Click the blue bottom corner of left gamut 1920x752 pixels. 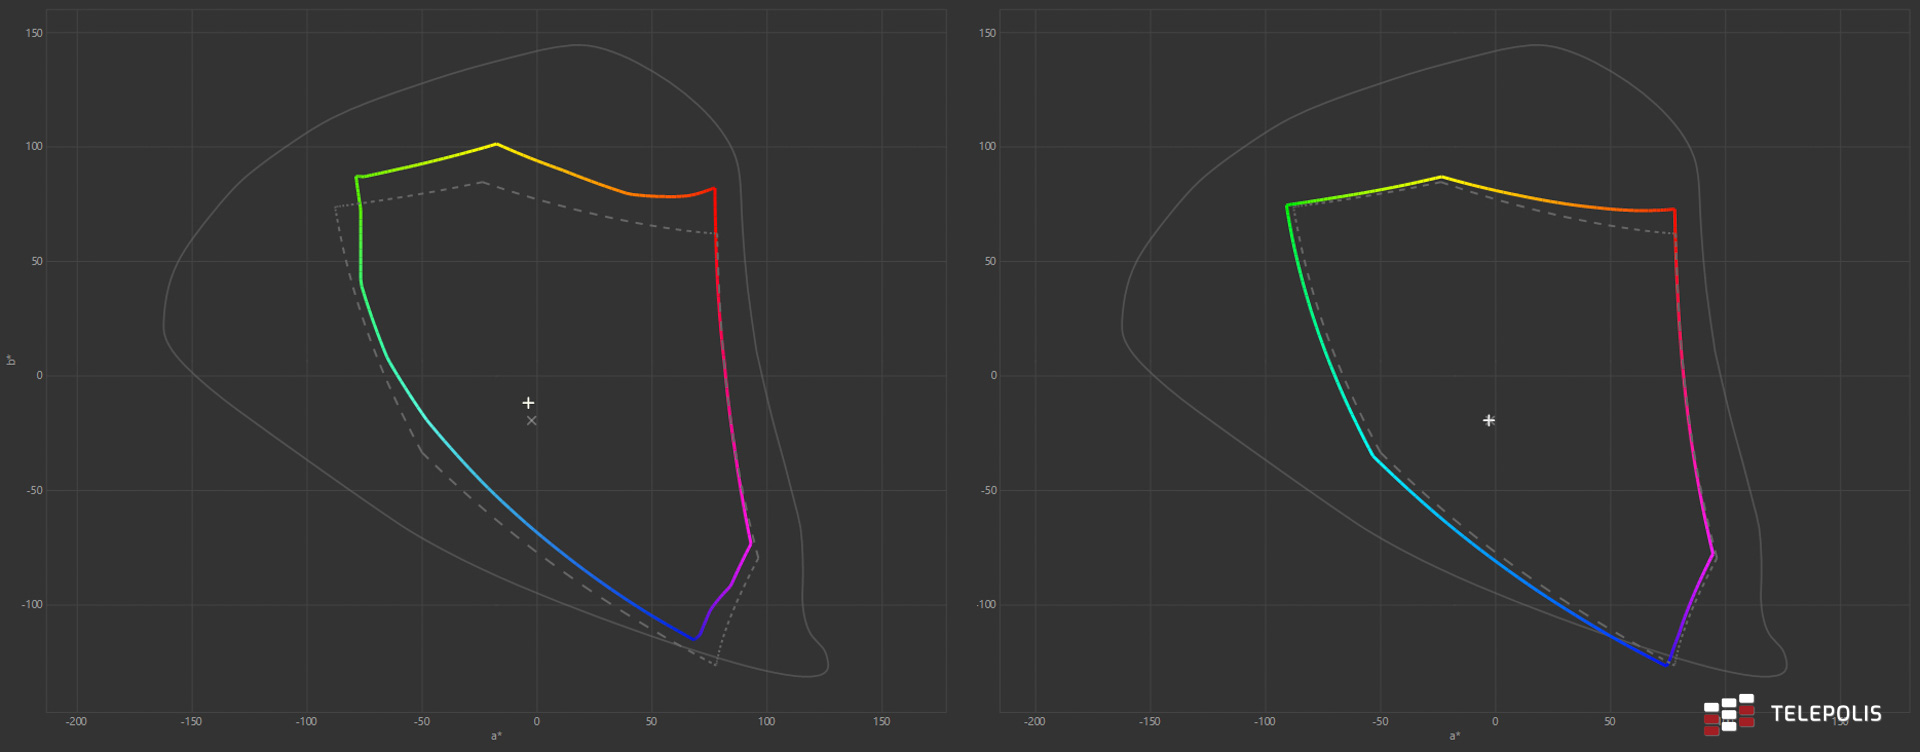(x=693, y=639)
